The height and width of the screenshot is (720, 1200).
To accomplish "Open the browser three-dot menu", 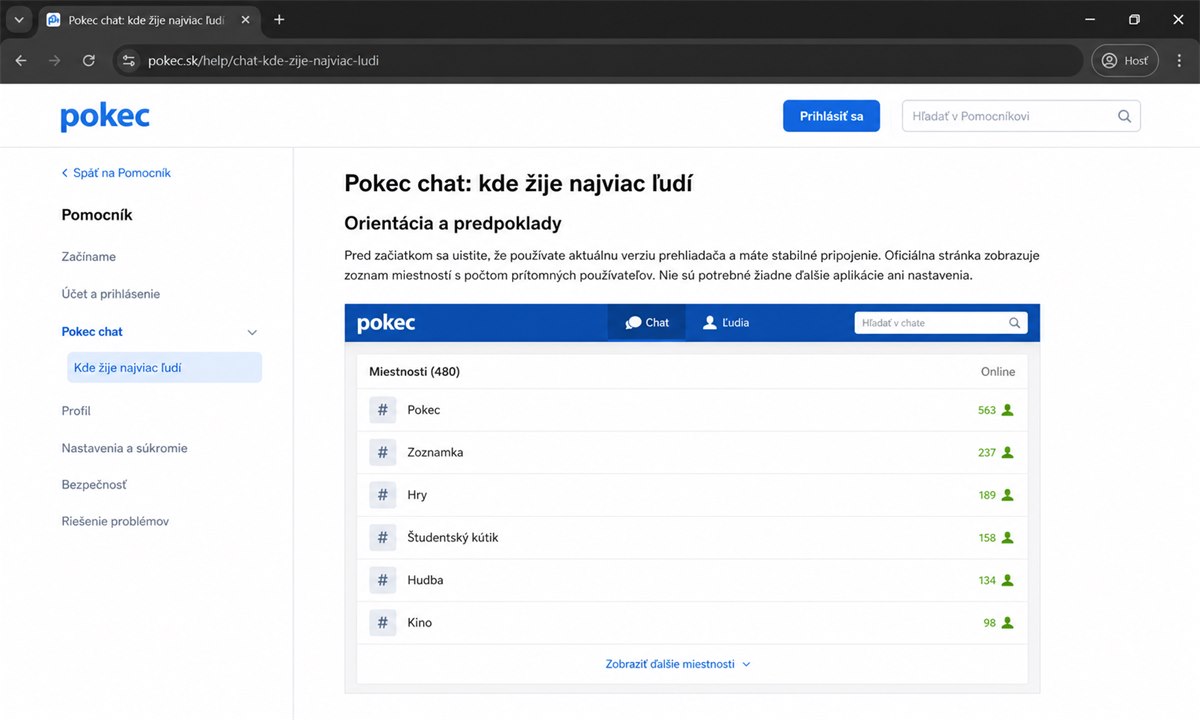I will click(1180, 60).
